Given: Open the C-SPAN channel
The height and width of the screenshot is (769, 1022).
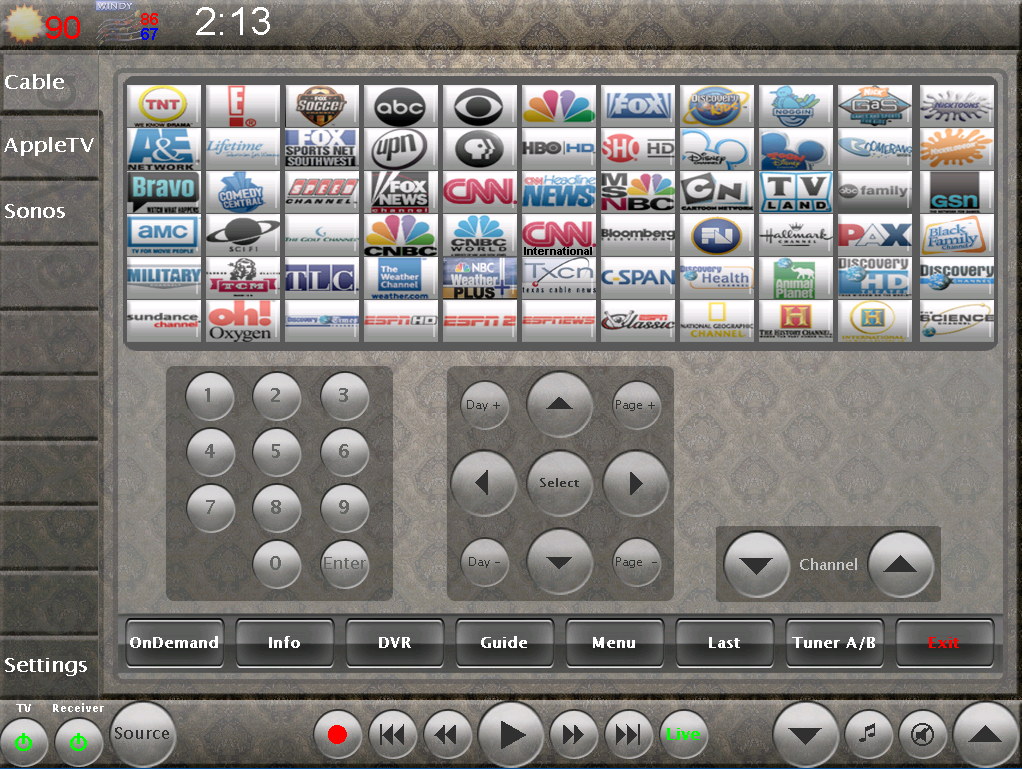Looking at the screenshot, I should tap(637, 278).
